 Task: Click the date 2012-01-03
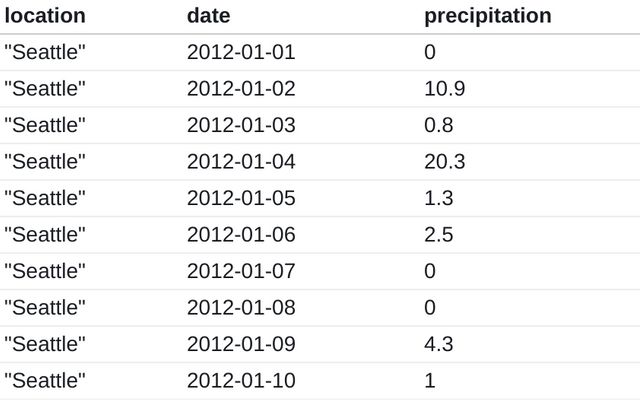(x=241, y=125)
